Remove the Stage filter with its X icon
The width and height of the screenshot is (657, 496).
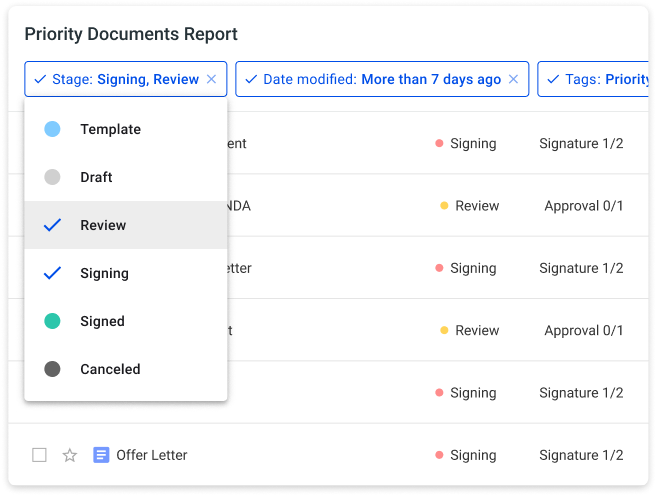[212, 79]
